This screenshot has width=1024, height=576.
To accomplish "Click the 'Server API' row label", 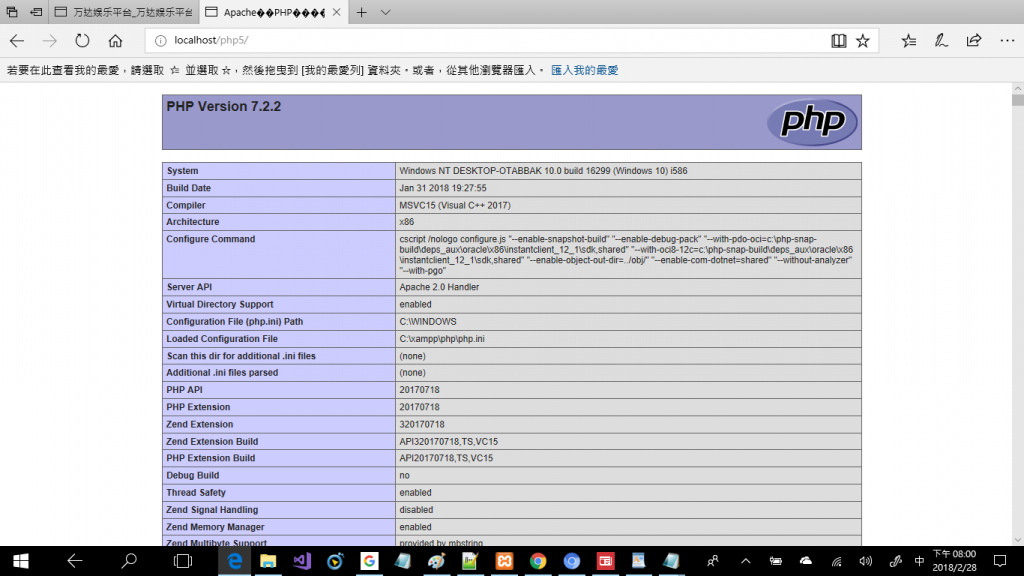I will [x=189, y=287].
